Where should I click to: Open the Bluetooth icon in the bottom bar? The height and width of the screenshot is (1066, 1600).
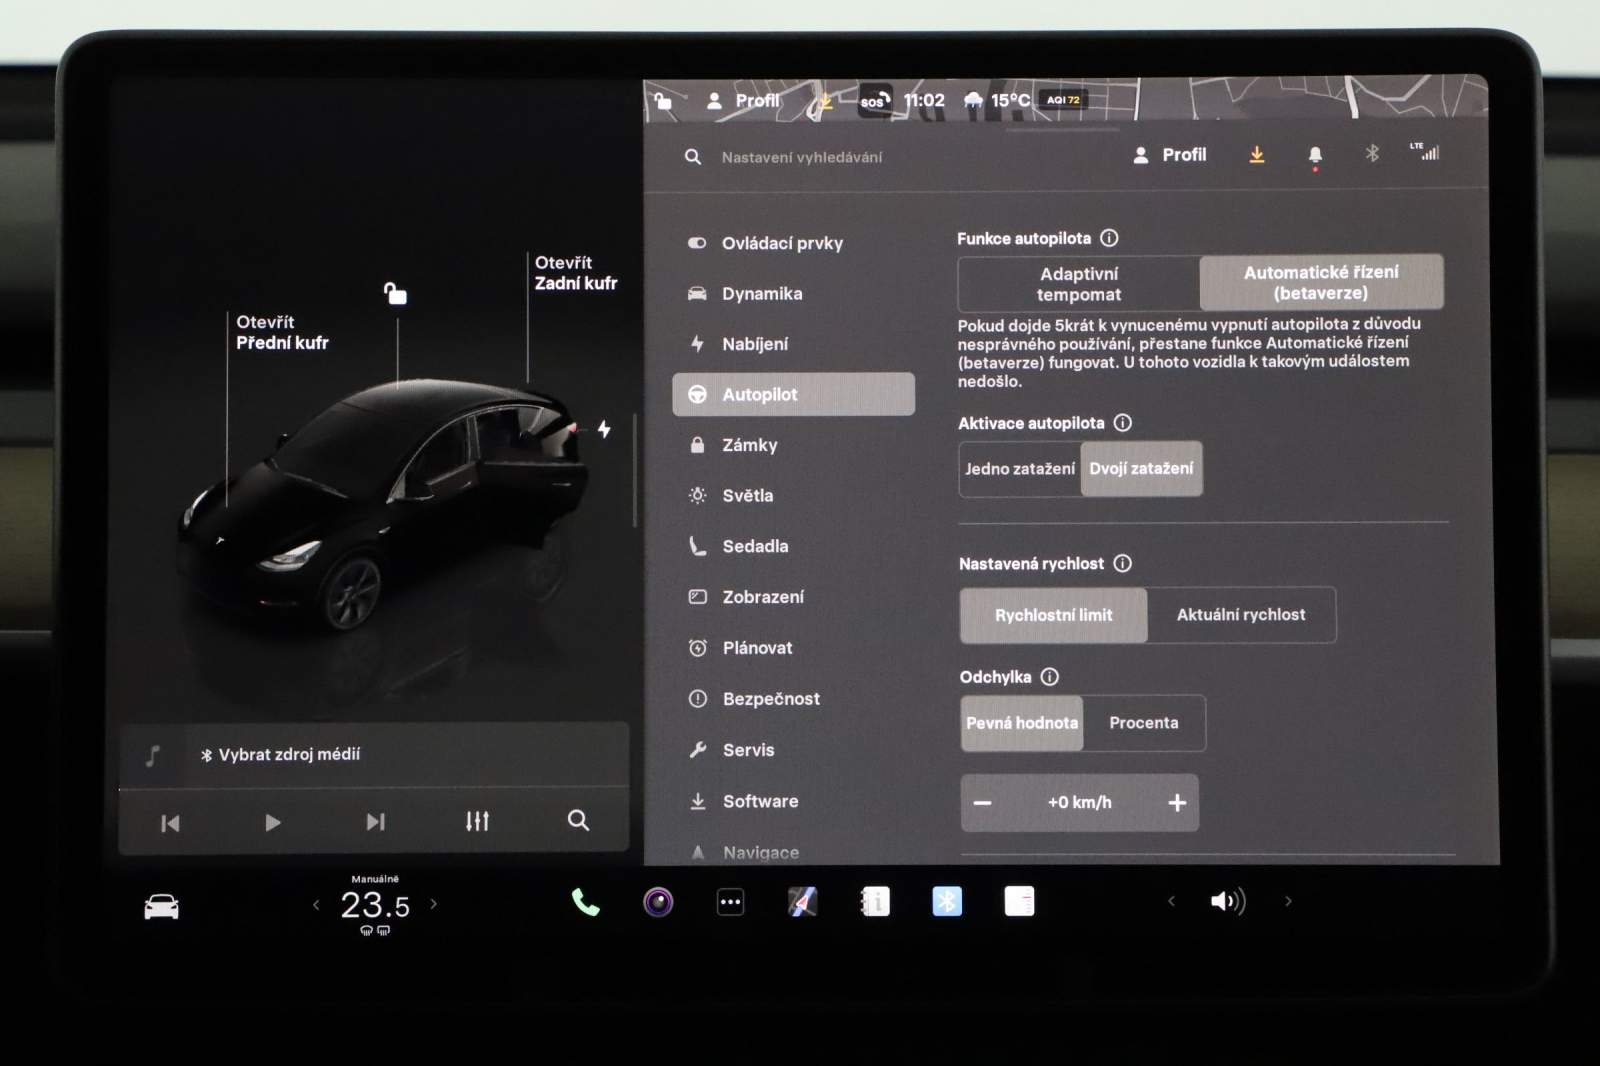coord(945,902)
